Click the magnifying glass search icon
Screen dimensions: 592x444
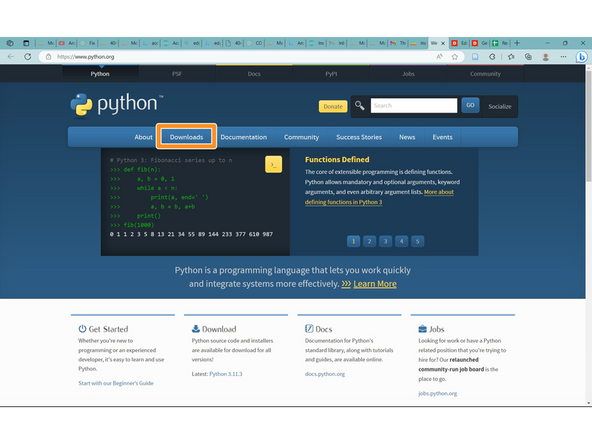(x=359, y=106)
